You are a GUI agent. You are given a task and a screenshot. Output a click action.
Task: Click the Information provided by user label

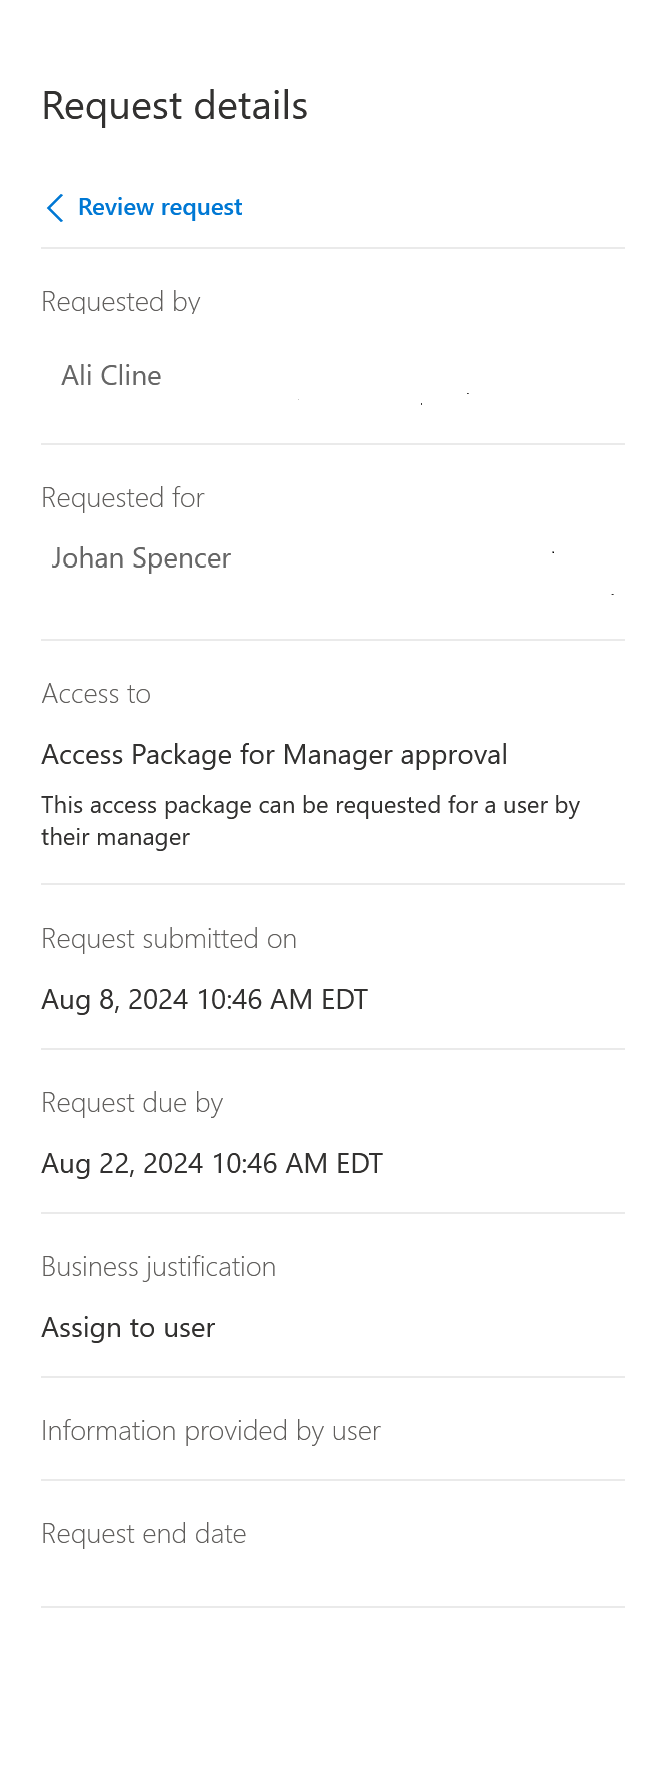click(x=211, y=1431)
